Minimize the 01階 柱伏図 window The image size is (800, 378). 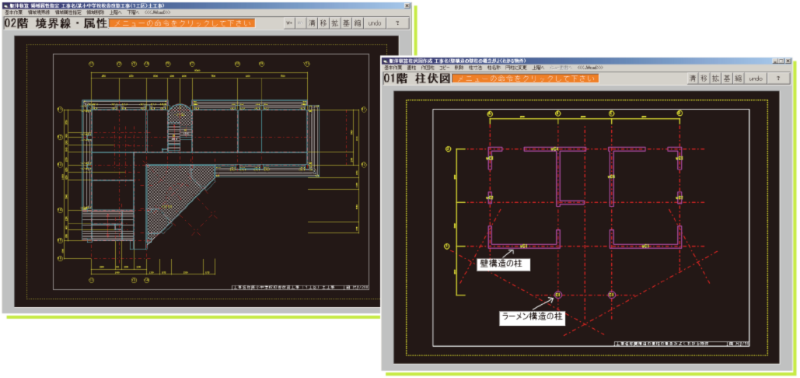point(776,61)
